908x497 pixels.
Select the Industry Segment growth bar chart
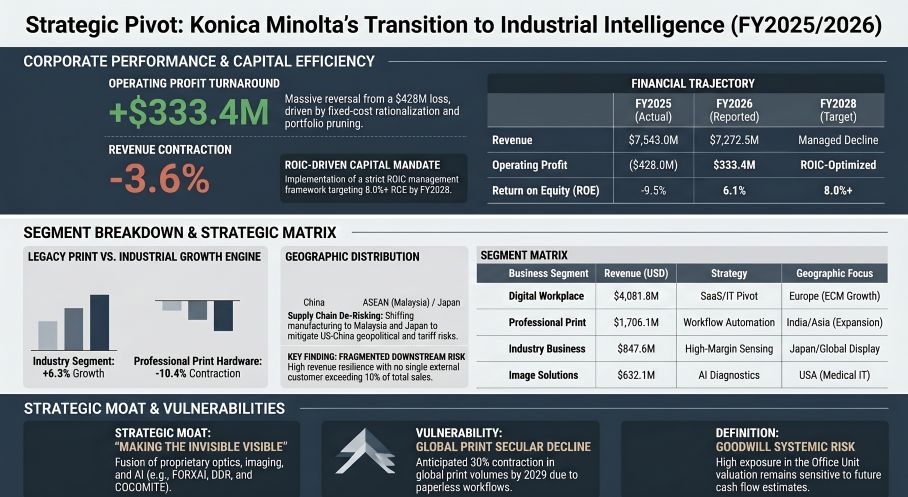[x=74, y=323]
